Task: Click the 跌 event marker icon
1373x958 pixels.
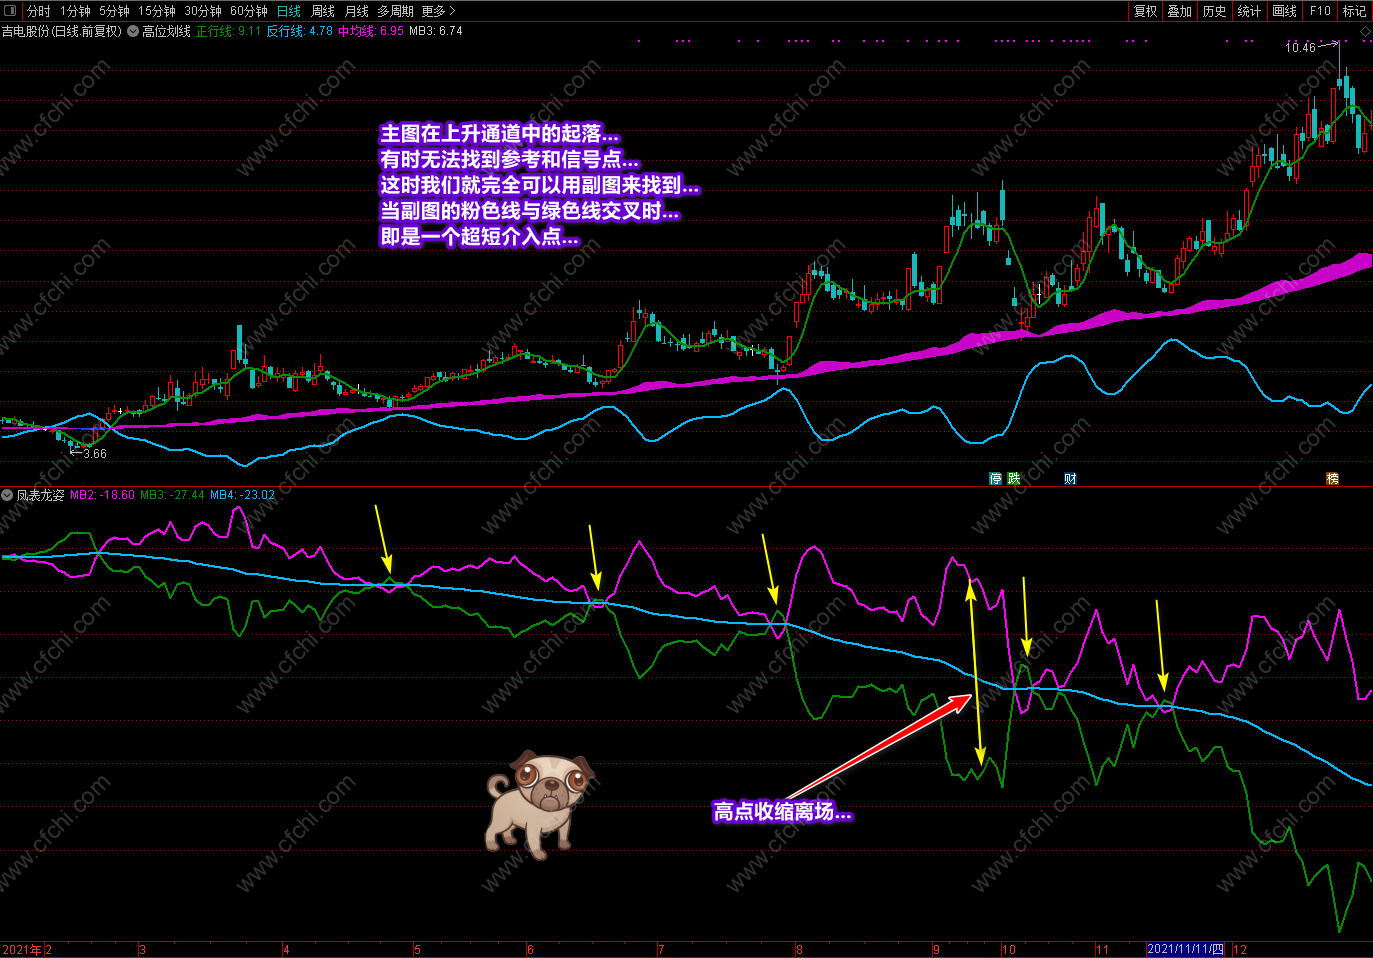Action: [1014, 479]
